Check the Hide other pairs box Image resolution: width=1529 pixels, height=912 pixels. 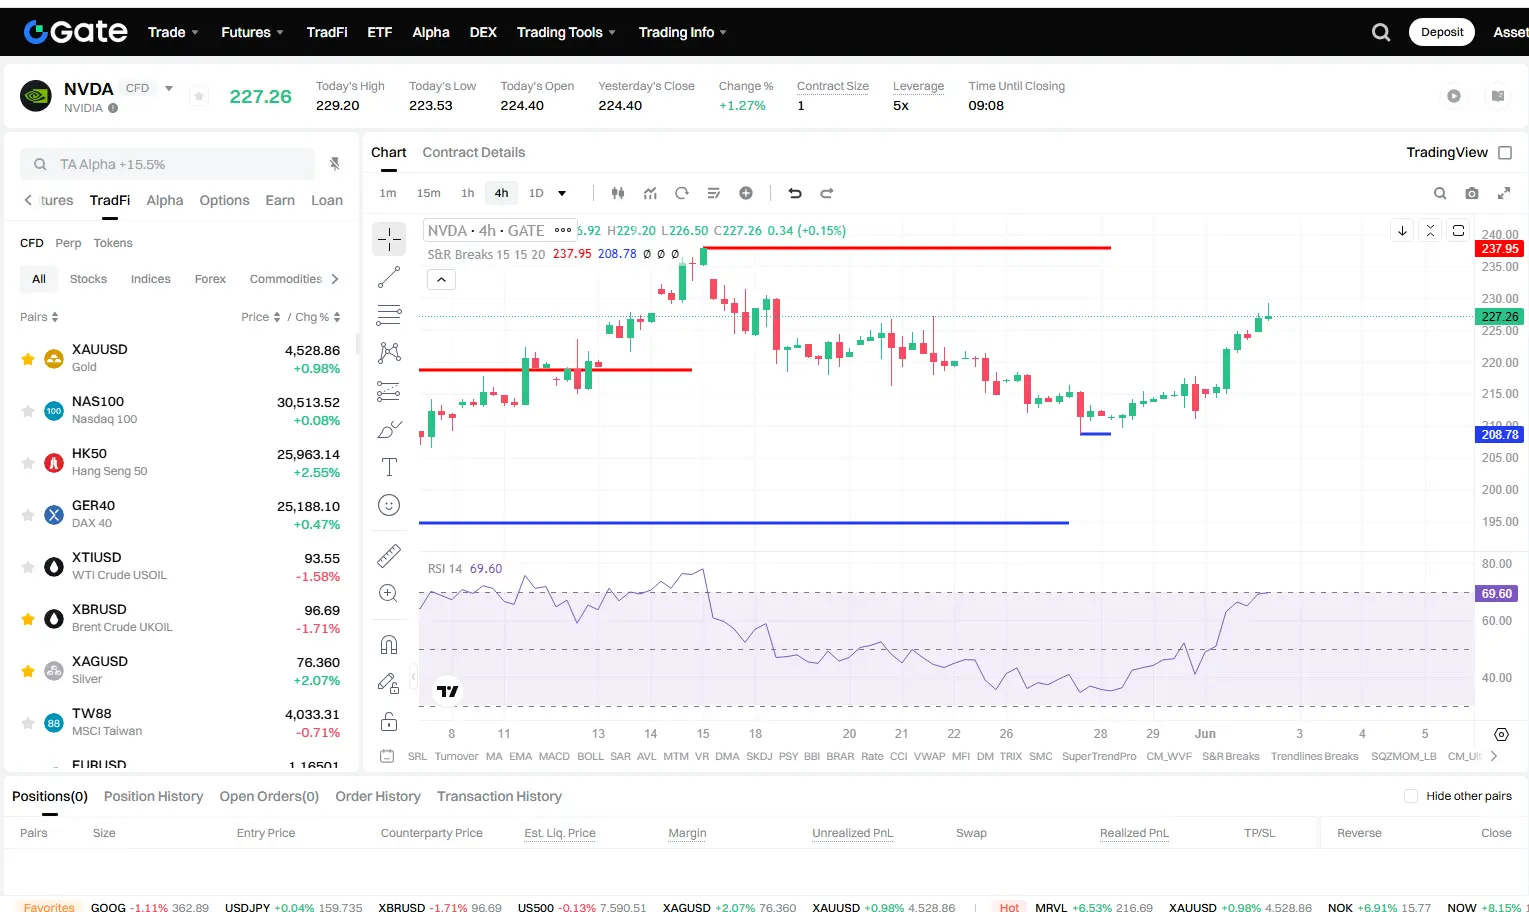(x=1411, y=796)
